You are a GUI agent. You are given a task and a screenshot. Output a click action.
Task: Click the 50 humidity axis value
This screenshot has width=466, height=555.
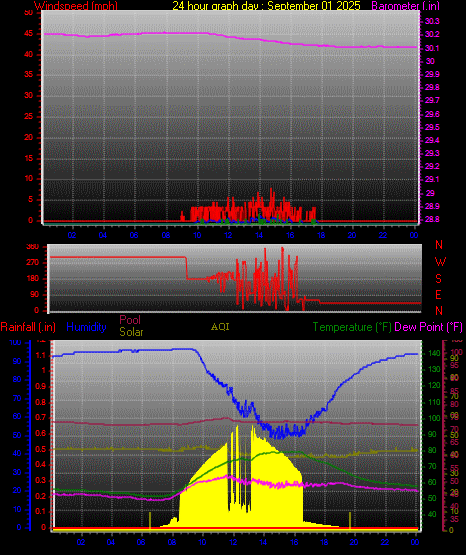click(x=17, y=435)
